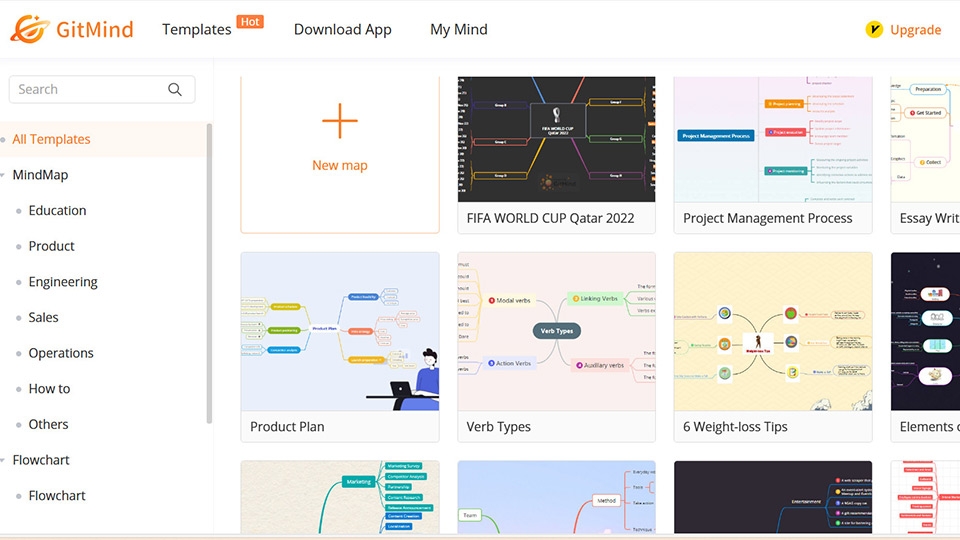This screenshot has width=960, height=540.
Task: Open the 6 Weight-loss Tips thumbnail
Action: [773, 331]
